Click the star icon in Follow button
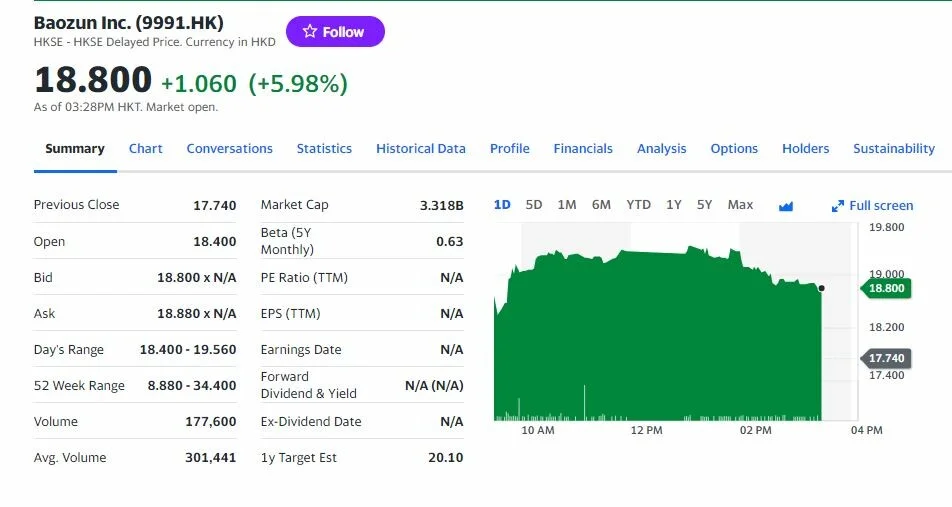Viewport: 952px width, 507px height. pyautogui.click(x=310, y=31)
